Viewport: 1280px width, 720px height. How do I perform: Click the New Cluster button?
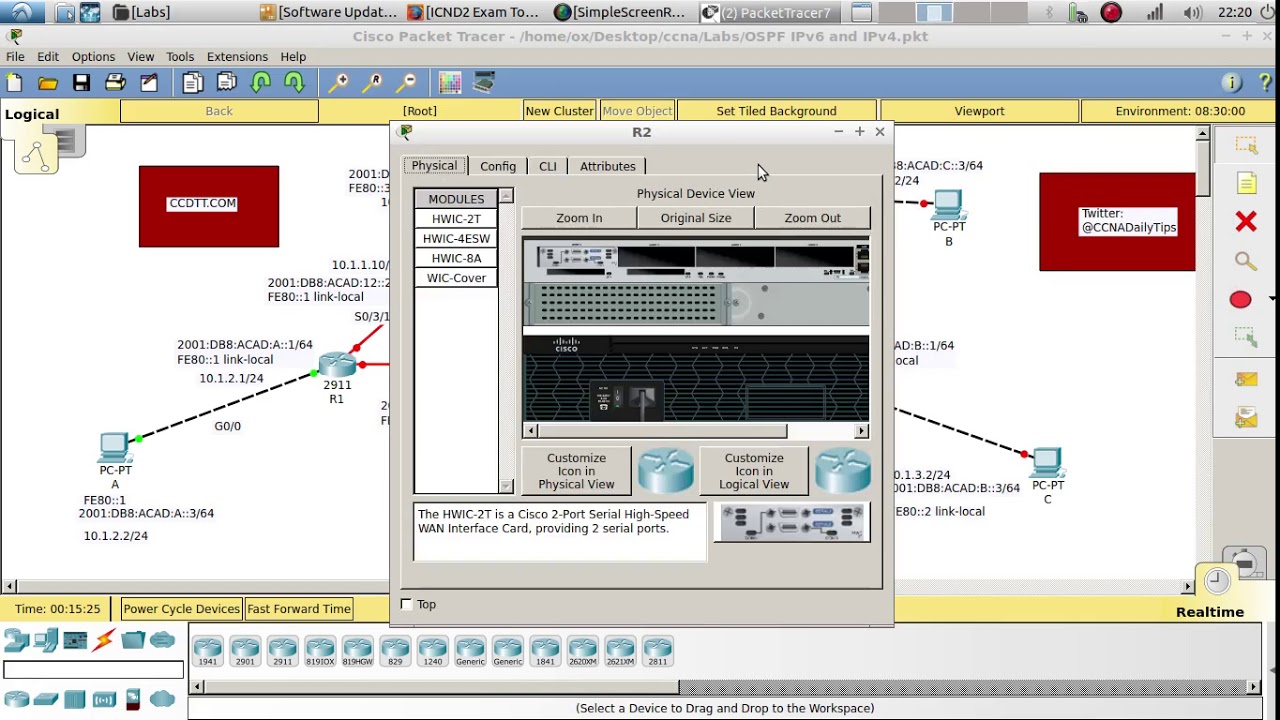pos(559,111)
